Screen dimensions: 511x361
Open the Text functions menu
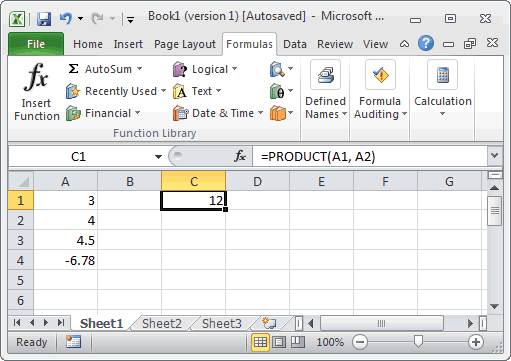(197, 91)
